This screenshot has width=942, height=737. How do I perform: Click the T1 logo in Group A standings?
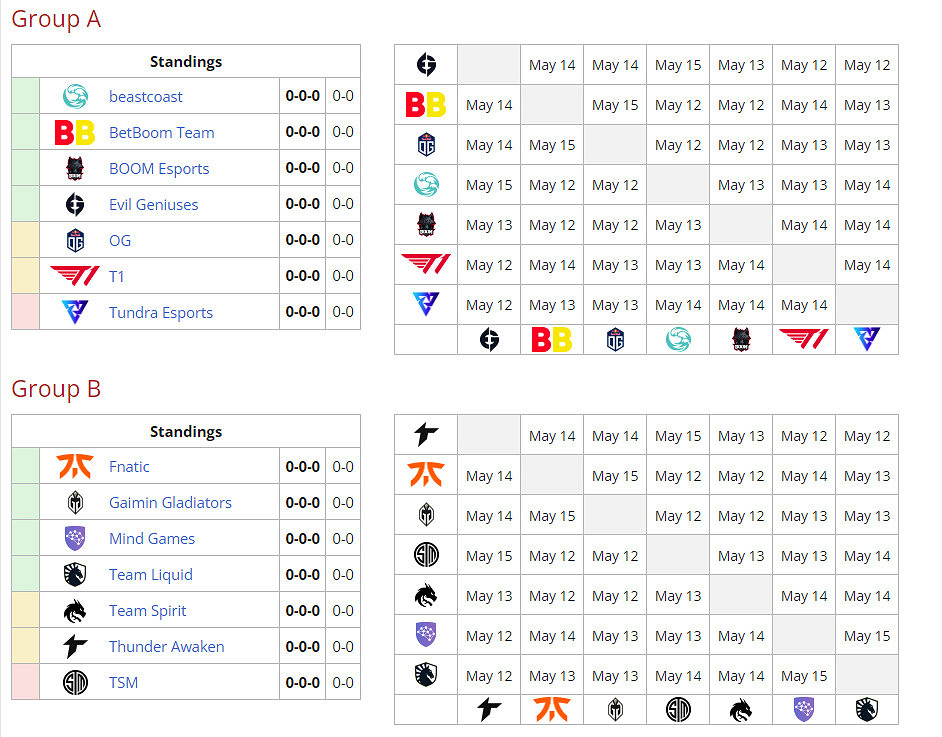[x=75, y=276]
